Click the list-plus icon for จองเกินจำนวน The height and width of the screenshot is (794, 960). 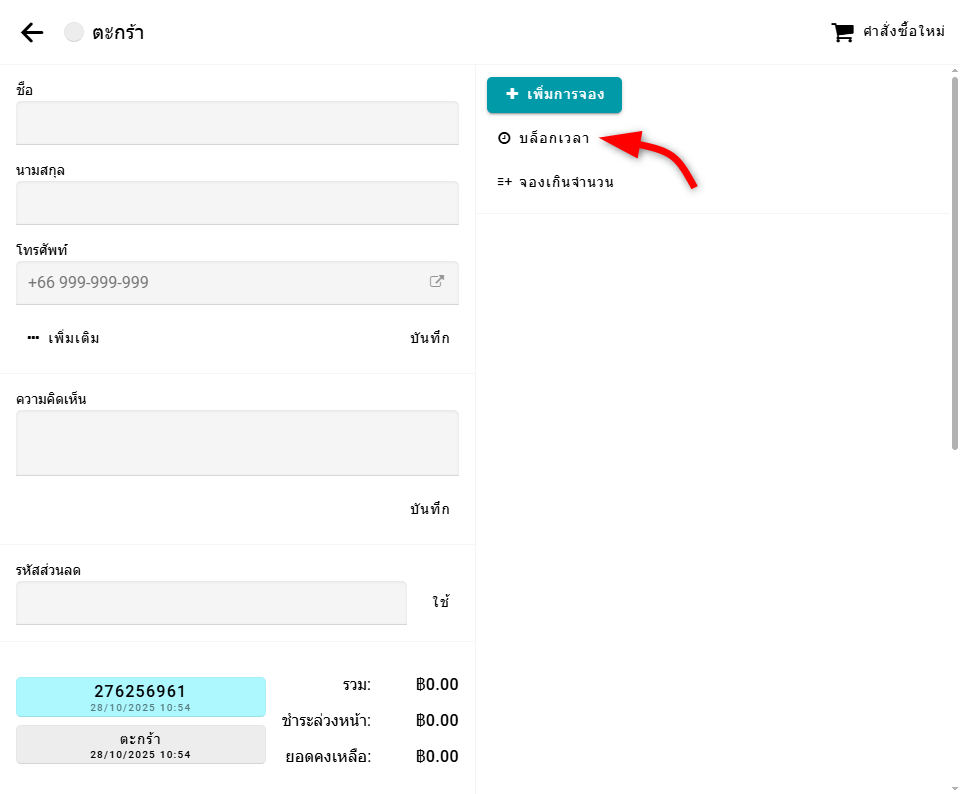[504, 182]
